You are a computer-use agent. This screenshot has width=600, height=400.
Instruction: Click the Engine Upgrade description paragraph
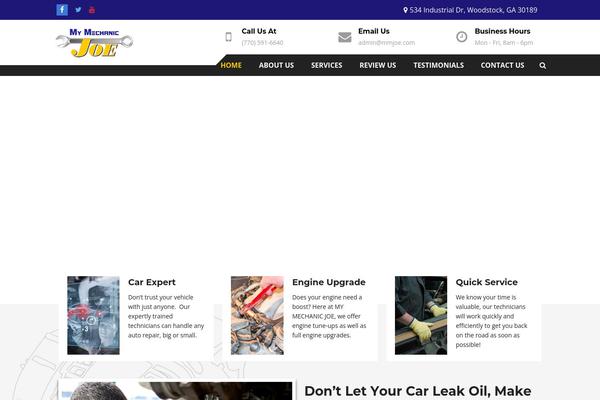click(x=329, y=316)
